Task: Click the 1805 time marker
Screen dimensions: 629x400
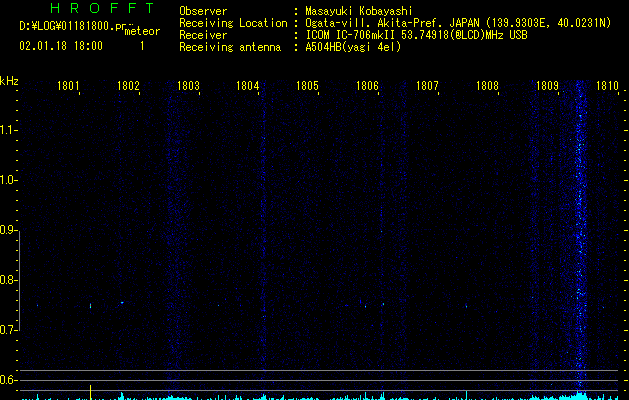Action: coord(307,86)
